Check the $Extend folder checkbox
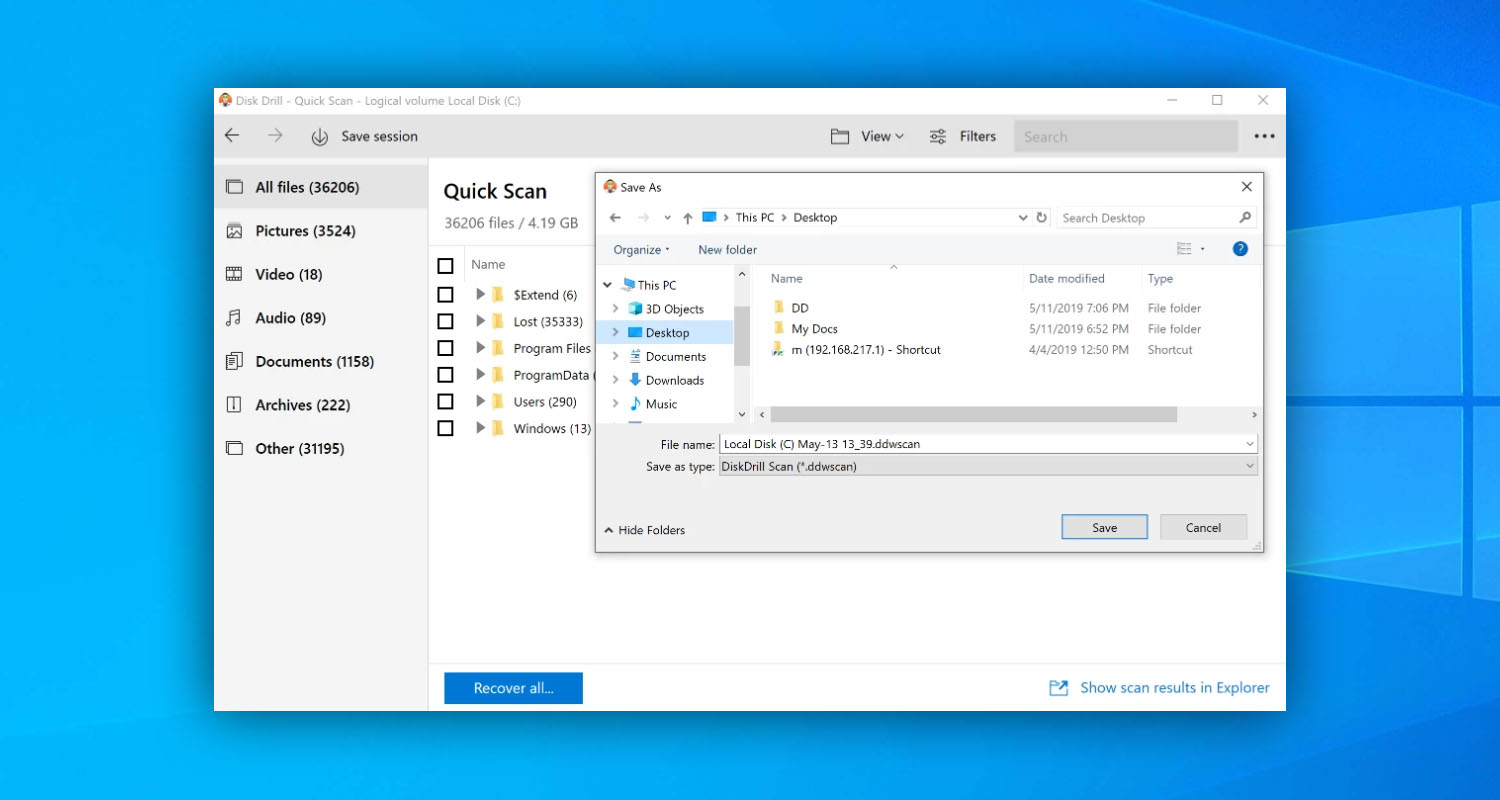This screenshot has width=1500, height=800. pyautogui.click(x=446, y=295)
